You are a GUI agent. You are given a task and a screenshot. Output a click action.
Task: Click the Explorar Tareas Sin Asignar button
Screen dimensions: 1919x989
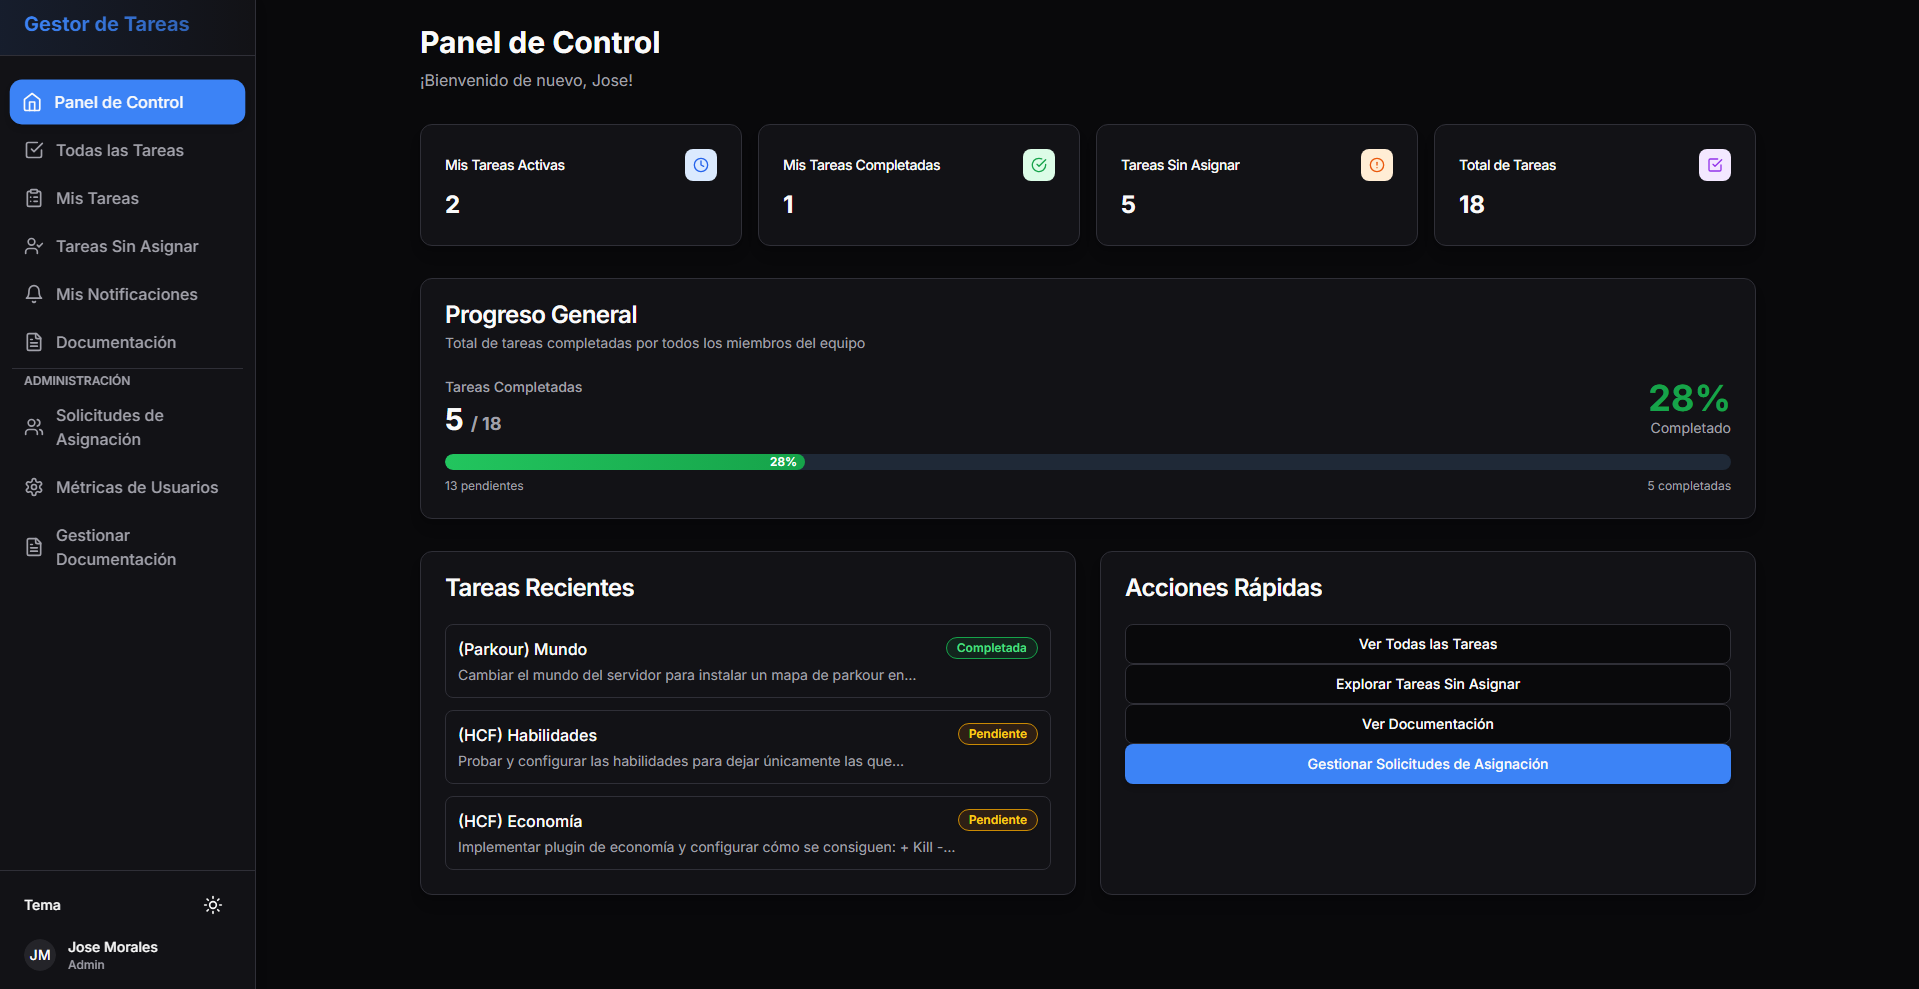[1427, 684]
